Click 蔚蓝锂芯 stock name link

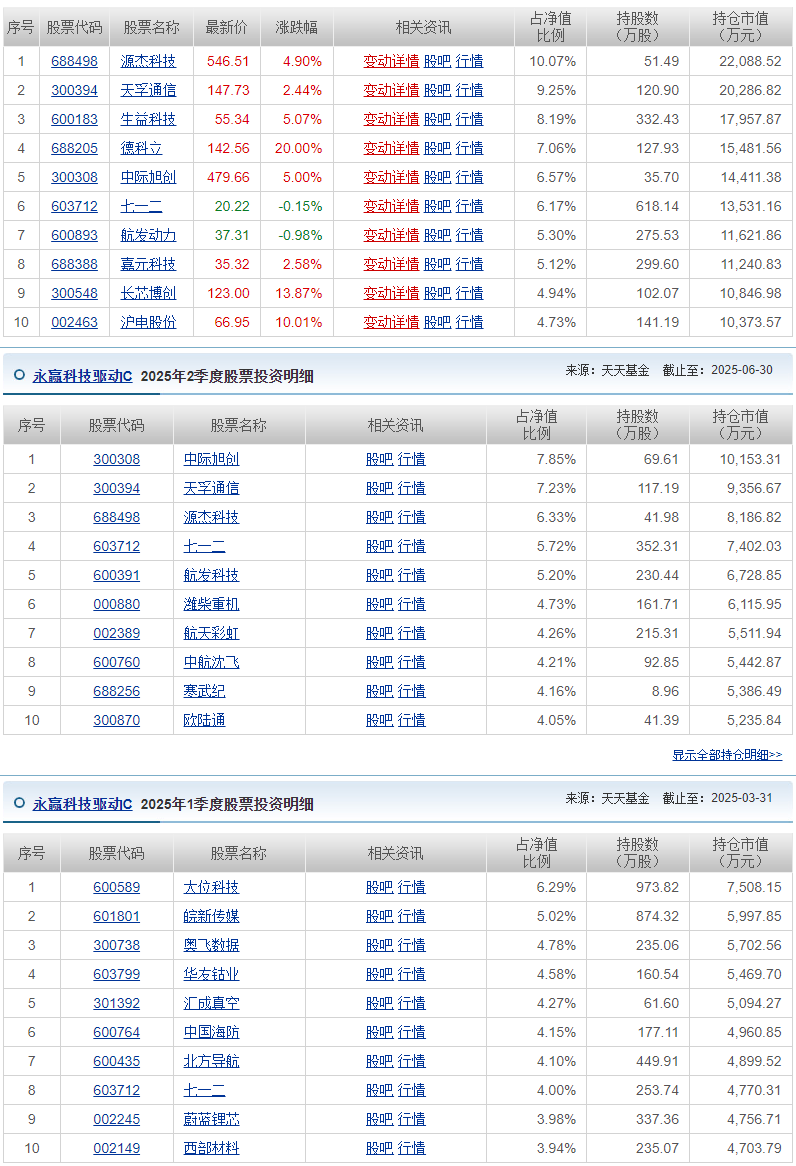point(211,1119)
